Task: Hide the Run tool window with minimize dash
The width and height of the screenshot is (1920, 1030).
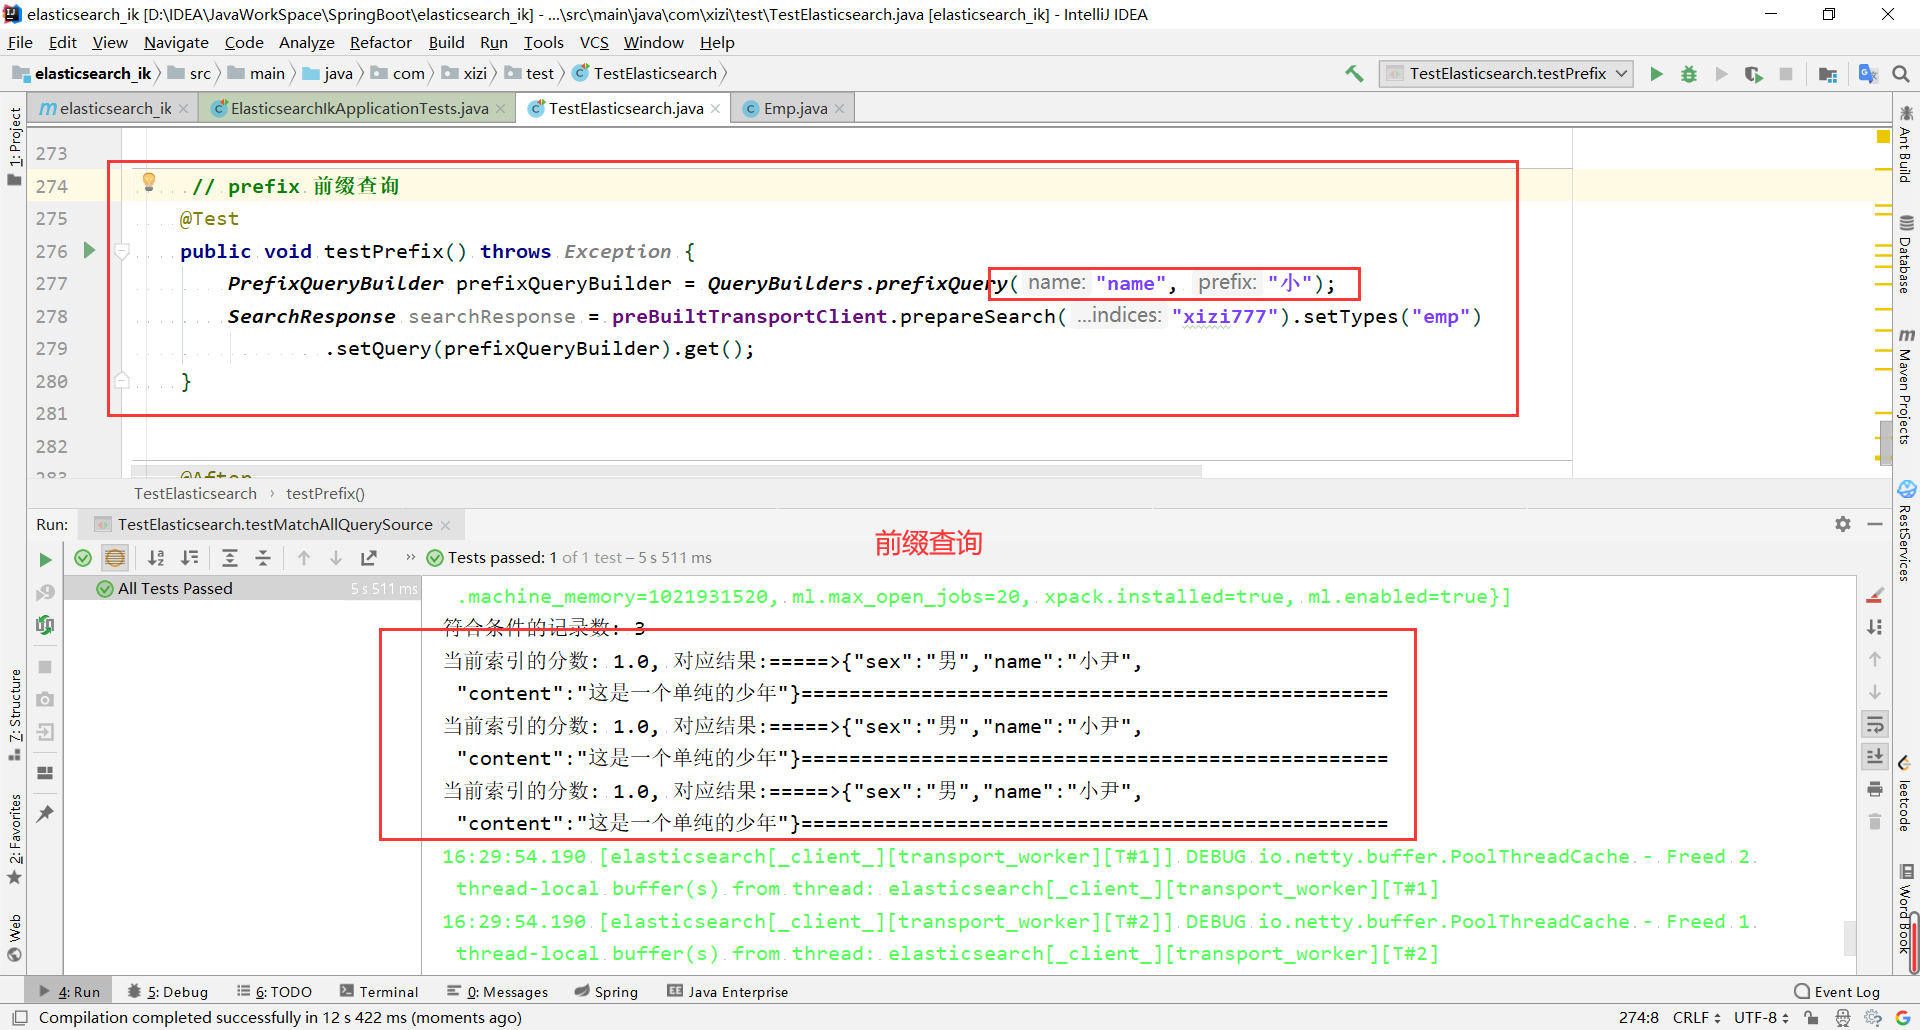Action: 1875,524
